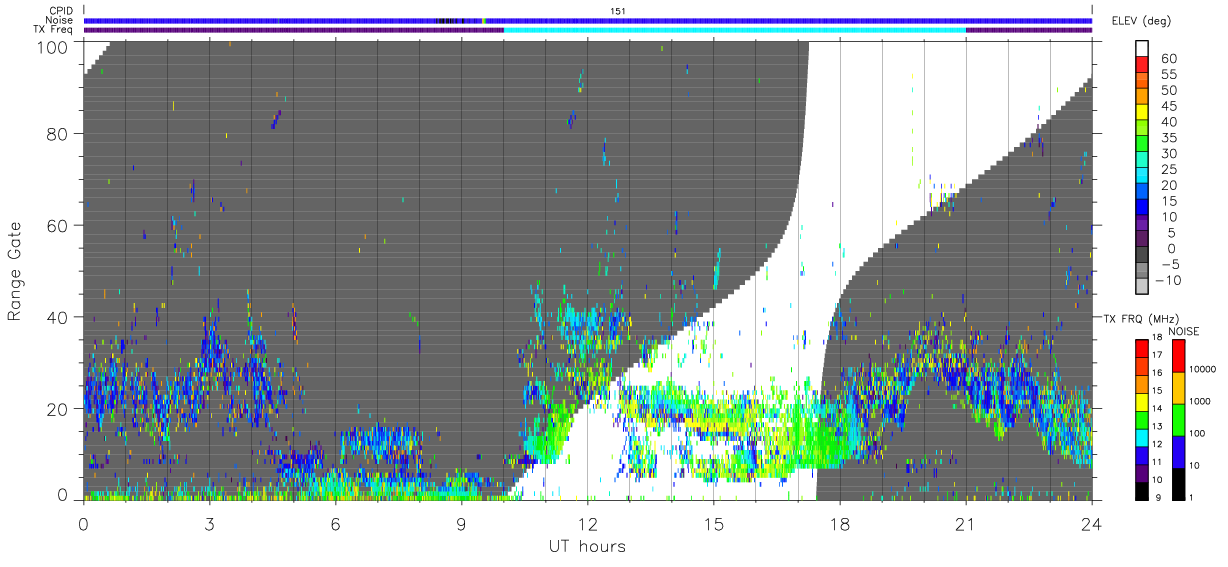
Task: Click the Range Gate tick label '100'
Action: (x=54, y=46)
